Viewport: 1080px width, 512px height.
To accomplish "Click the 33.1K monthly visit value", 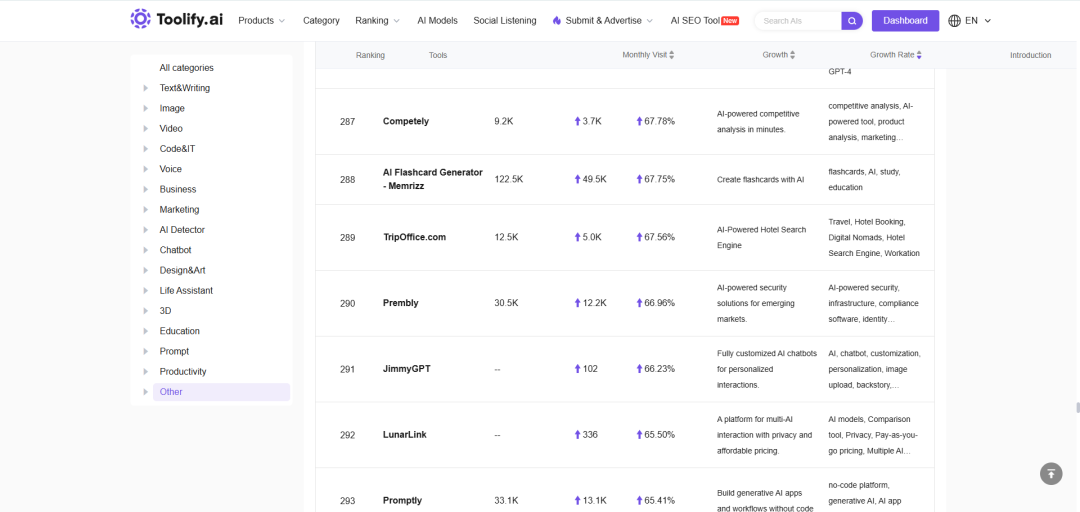I will point(506,500).
